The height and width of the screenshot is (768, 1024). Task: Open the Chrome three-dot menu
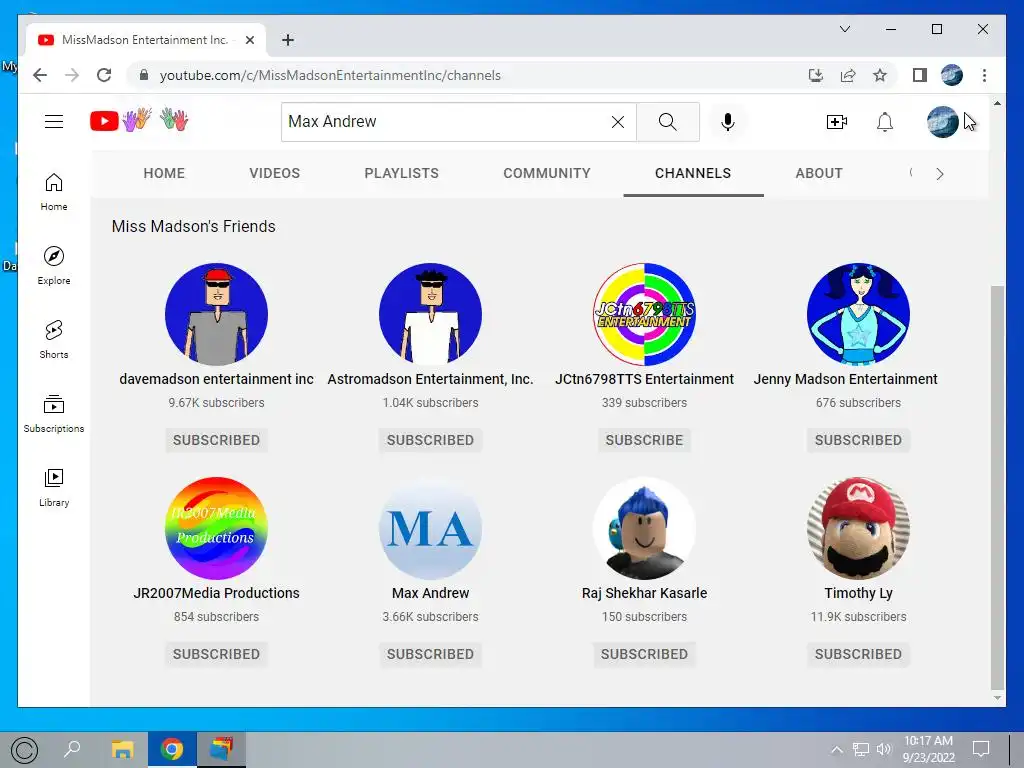984,75
